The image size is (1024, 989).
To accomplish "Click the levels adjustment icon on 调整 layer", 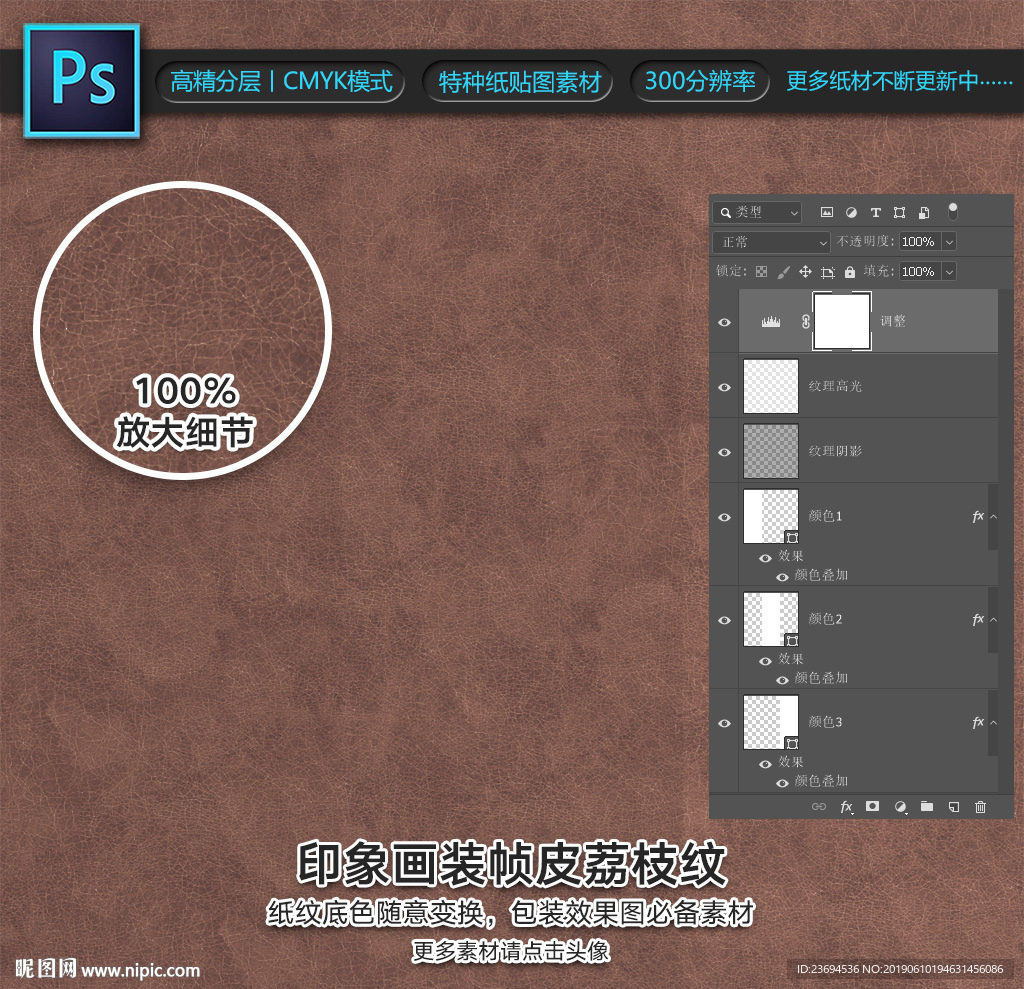I will pos(771,321).
